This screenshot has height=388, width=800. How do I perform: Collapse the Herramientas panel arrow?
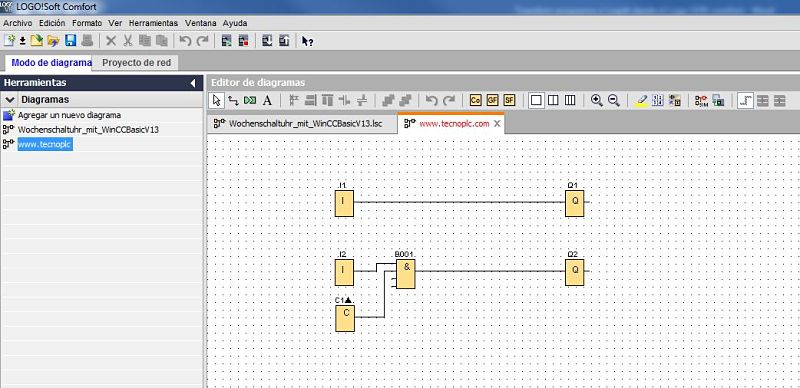(x=193, y=83)
